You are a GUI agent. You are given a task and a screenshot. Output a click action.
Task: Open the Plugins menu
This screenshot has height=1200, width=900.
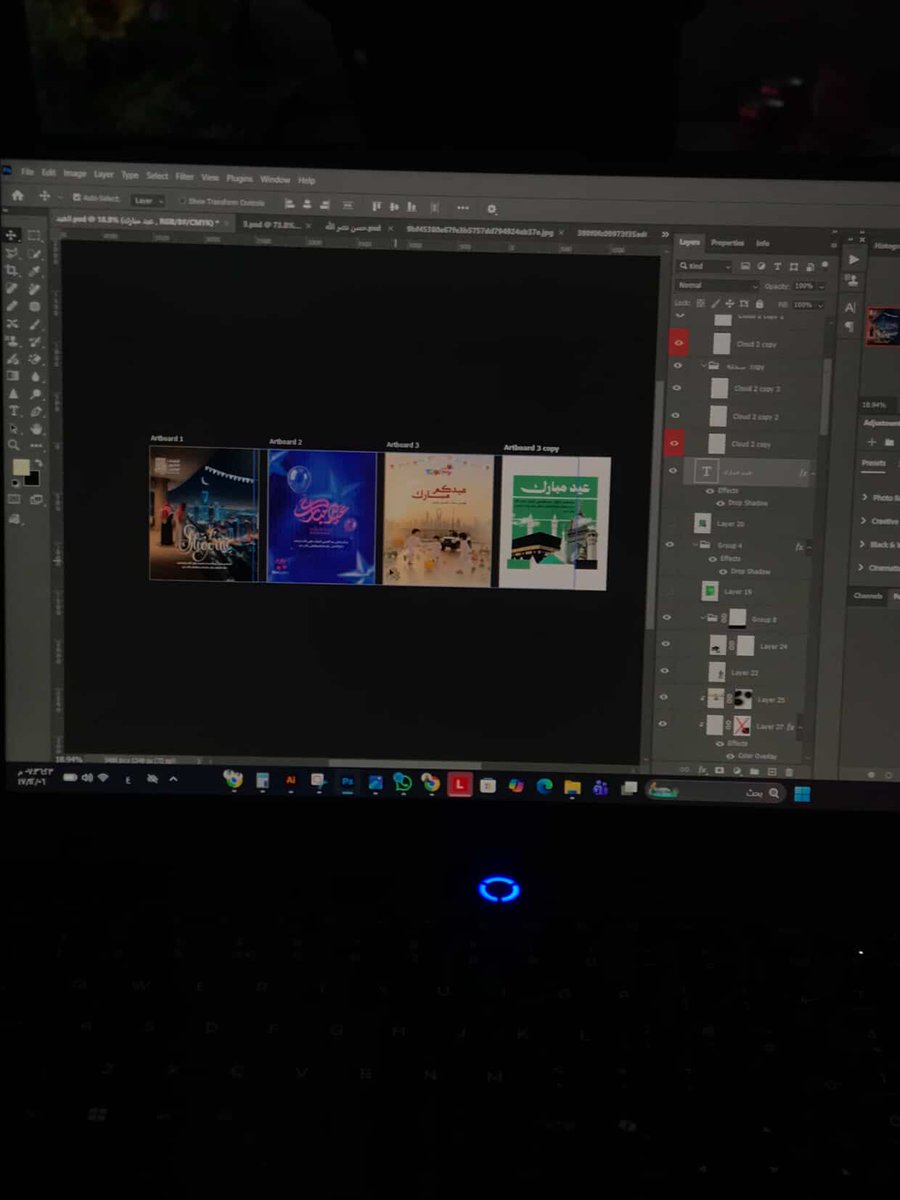[x=239, y=178]
